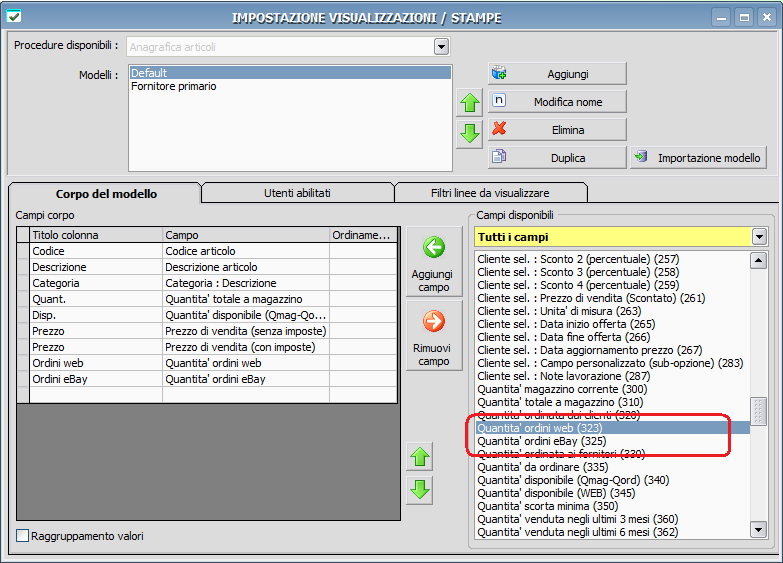
Task: Click the Disp. title cell
Action: [96, 315]
